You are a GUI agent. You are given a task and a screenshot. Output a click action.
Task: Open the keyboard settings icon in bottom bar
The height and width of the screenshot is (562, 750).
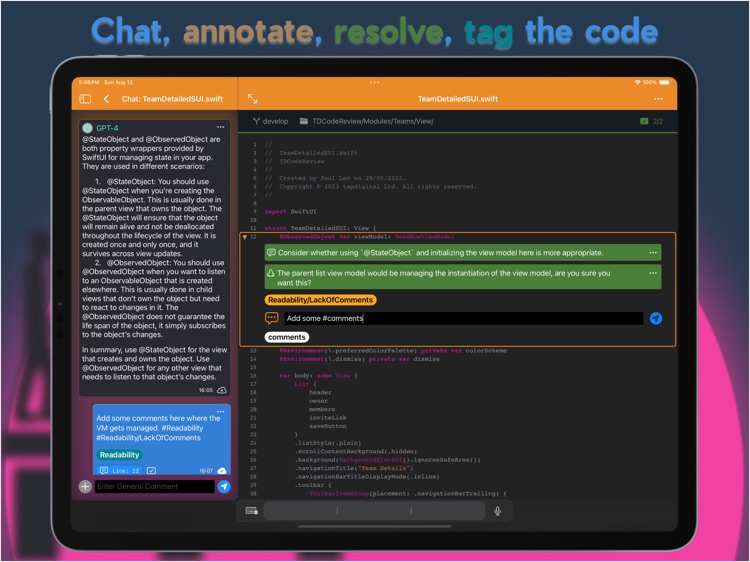(x=252, y=511)
